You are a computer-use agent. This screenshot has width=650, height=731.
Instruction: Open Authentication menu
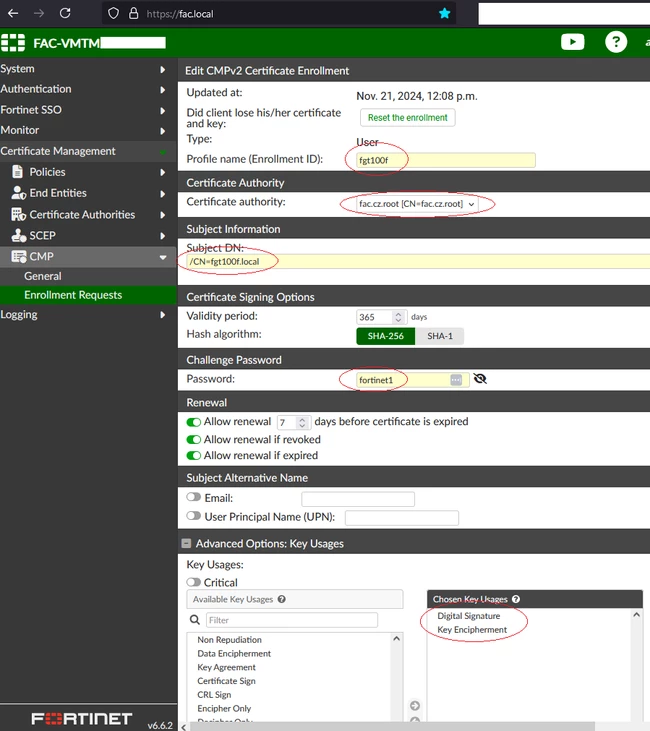(x=36, y=89)
